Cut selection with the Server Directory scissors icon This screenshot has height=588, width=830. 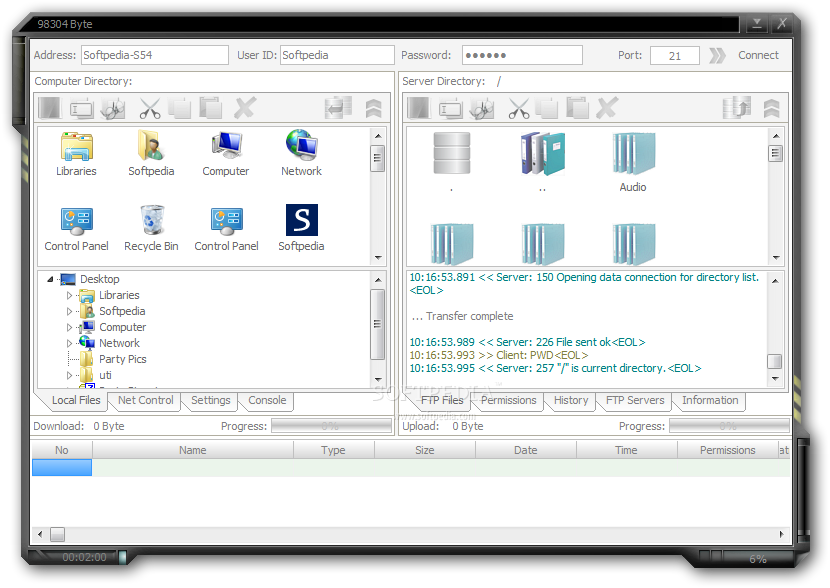pos(519,108)
